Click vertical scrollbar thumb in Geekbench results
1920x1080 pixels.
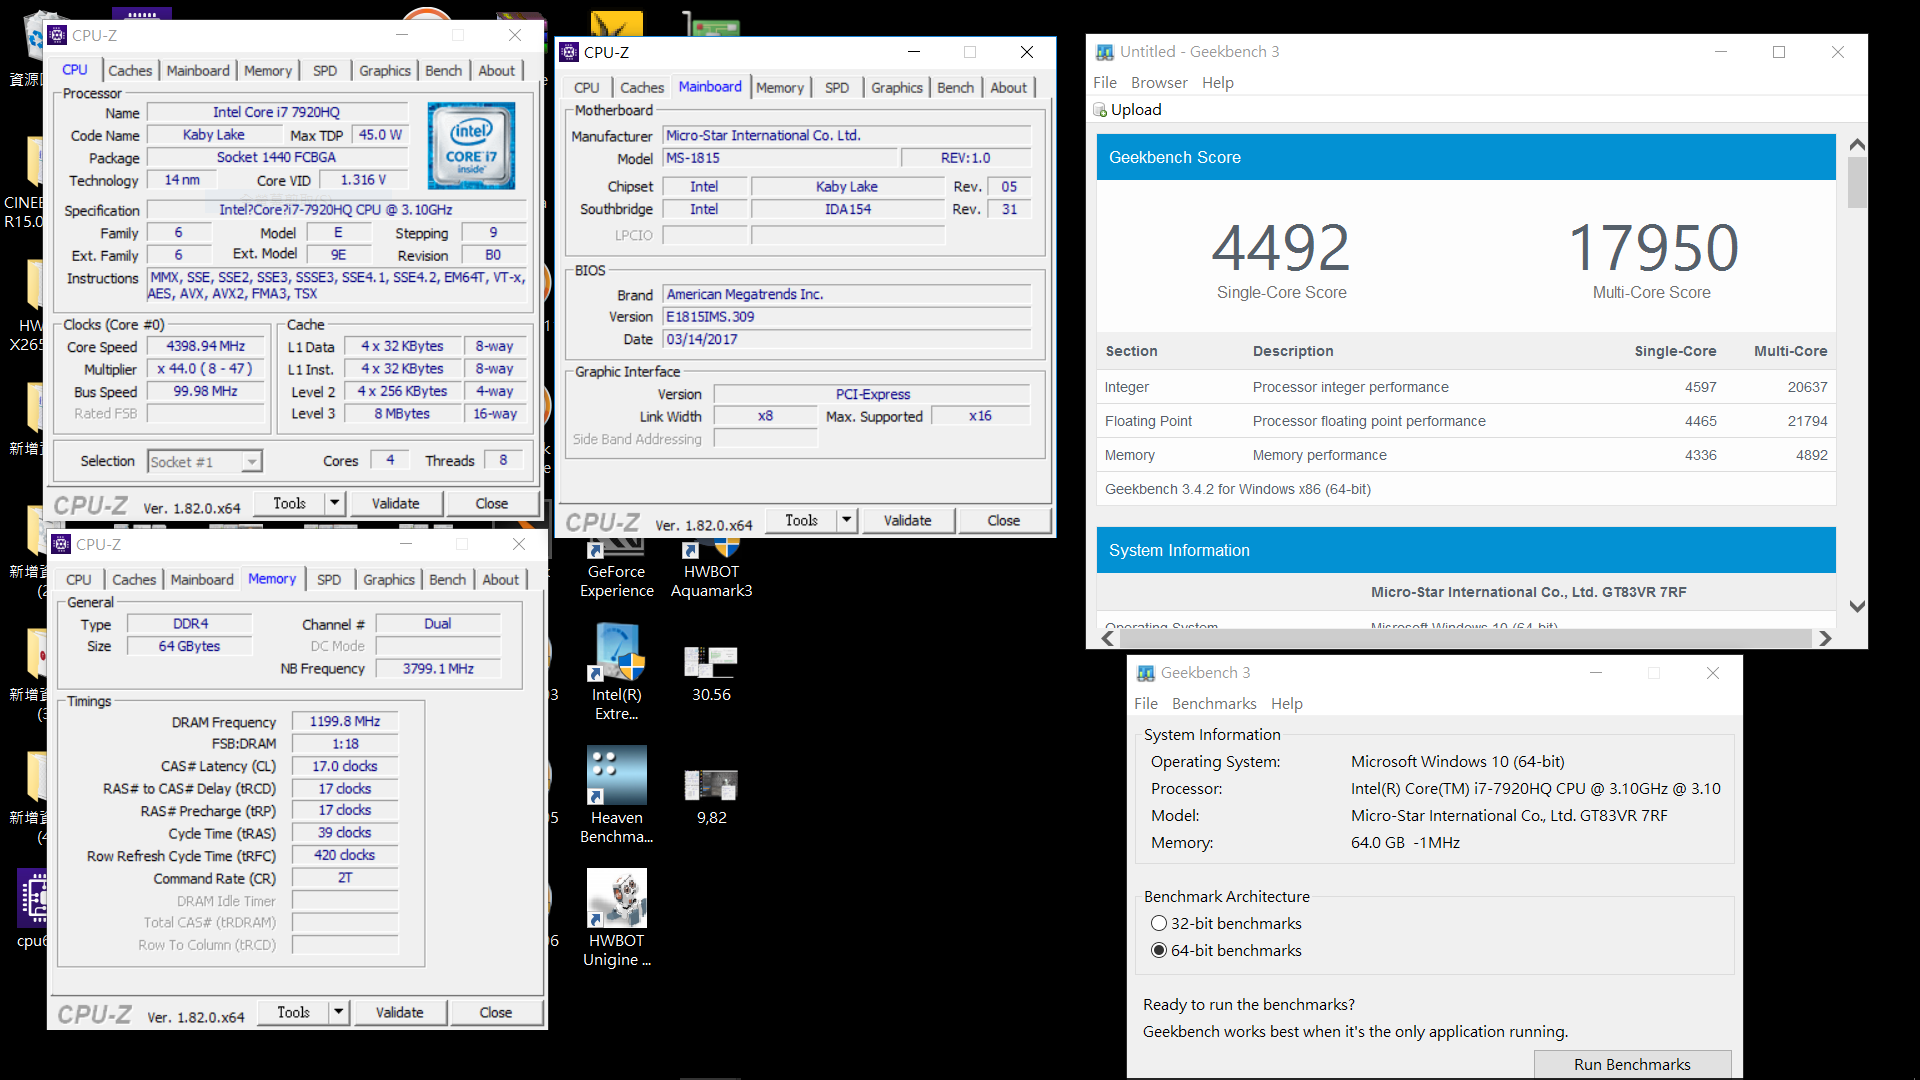(x=1857, y=182)
